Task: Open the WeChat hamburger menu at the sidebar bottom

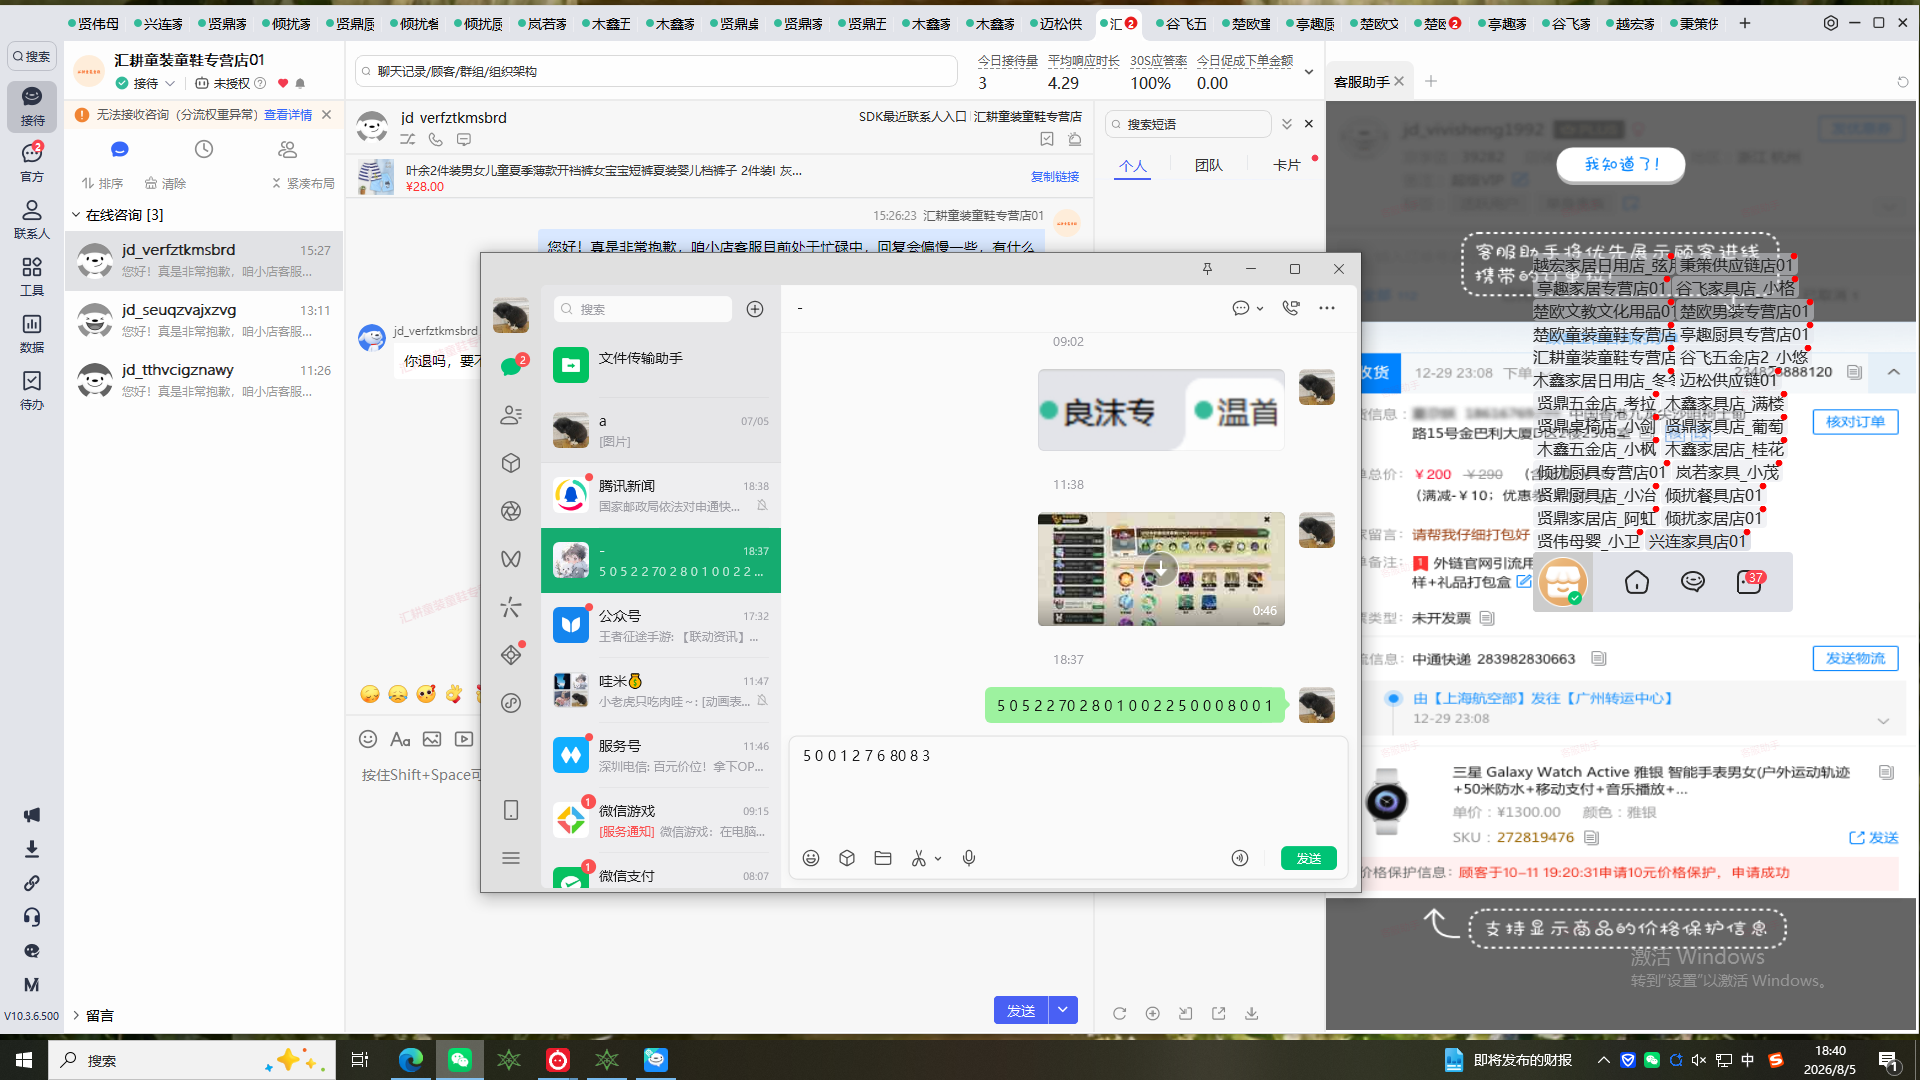Action: coord(511,858)
